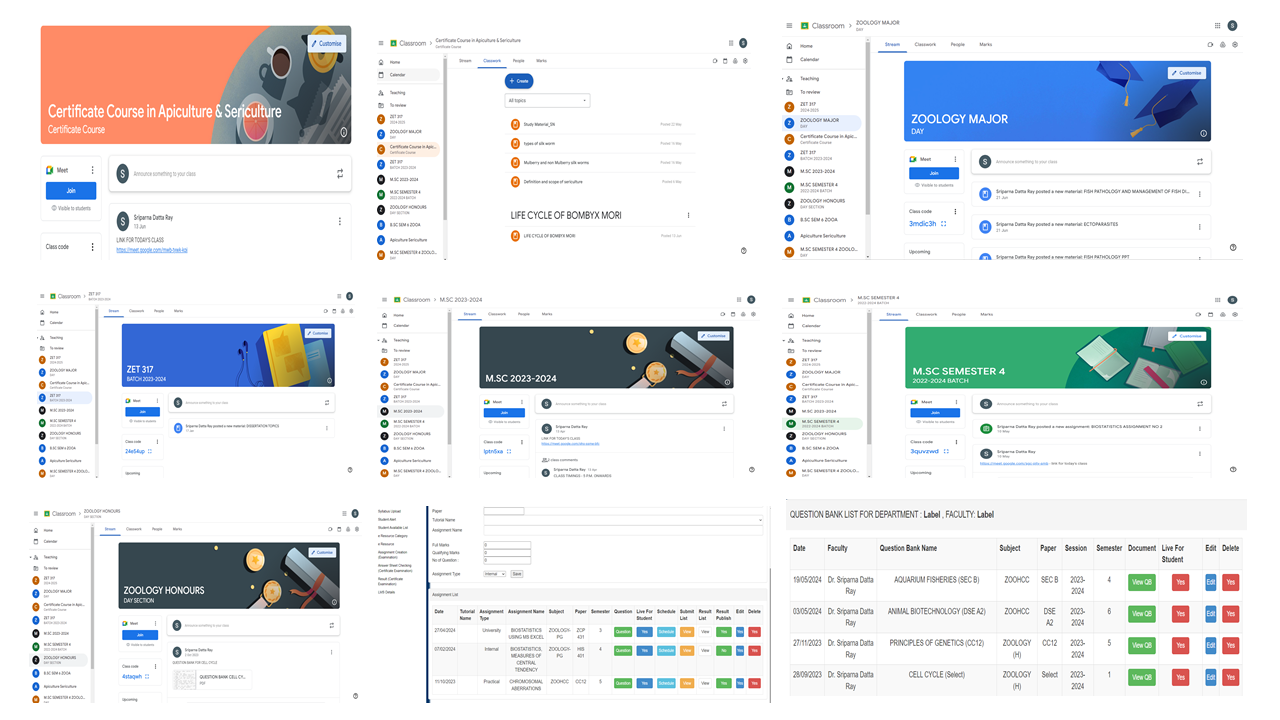Toggle Live For Student Yes for PRINCIPLES OF GENETICS
Image resolution: width=1280 pixels, height=720 pixels.
pos(1180,645)
